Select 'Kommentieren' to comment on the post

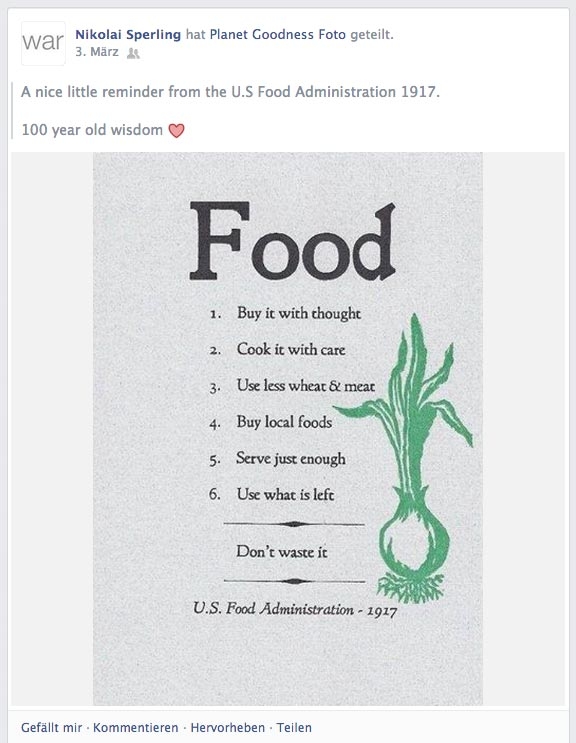[x=135, y=727]
